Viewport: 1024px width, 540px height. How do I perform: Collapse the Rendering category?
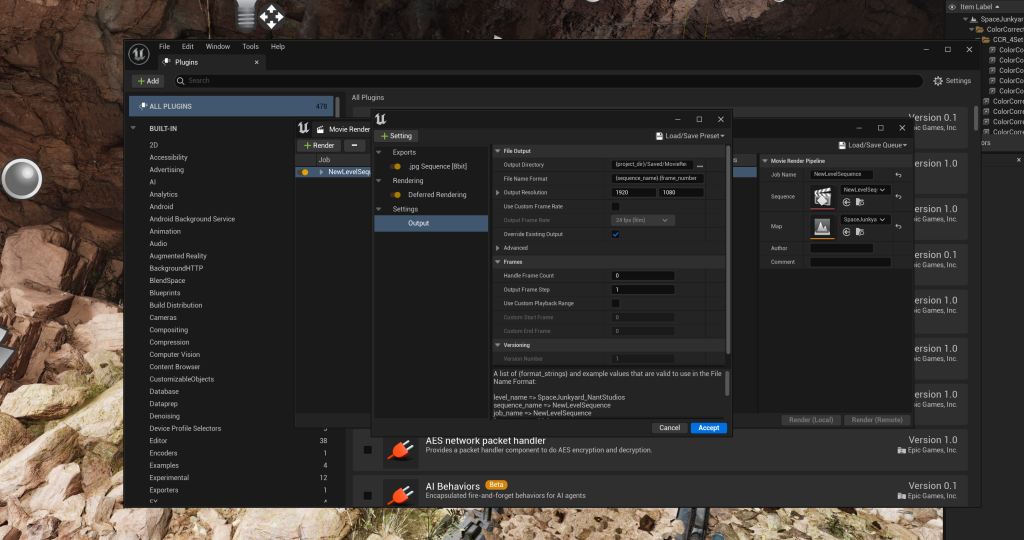pyautogui.click(x=379, y=181)
